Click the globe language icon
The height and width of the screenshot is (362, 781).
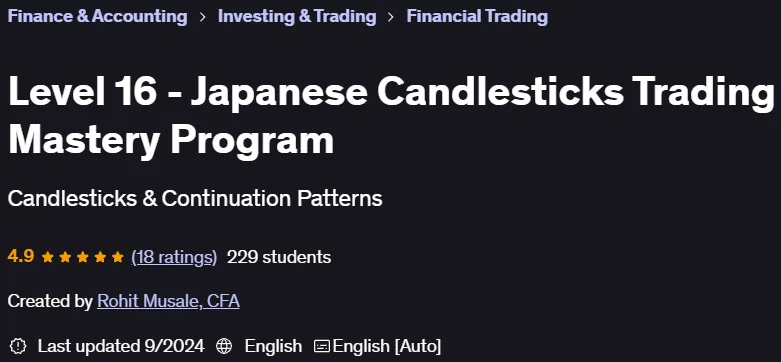[x=224, y=346]
